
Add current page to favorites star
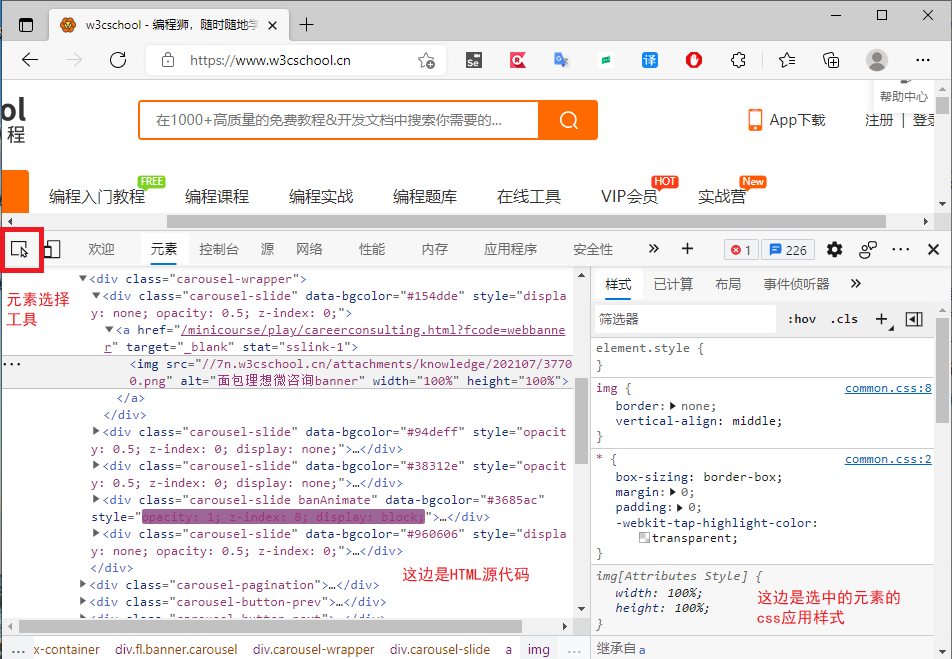point(426,60)
